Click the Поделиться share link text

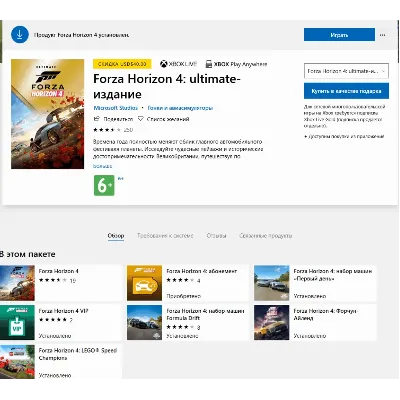[x=118, y=119]
